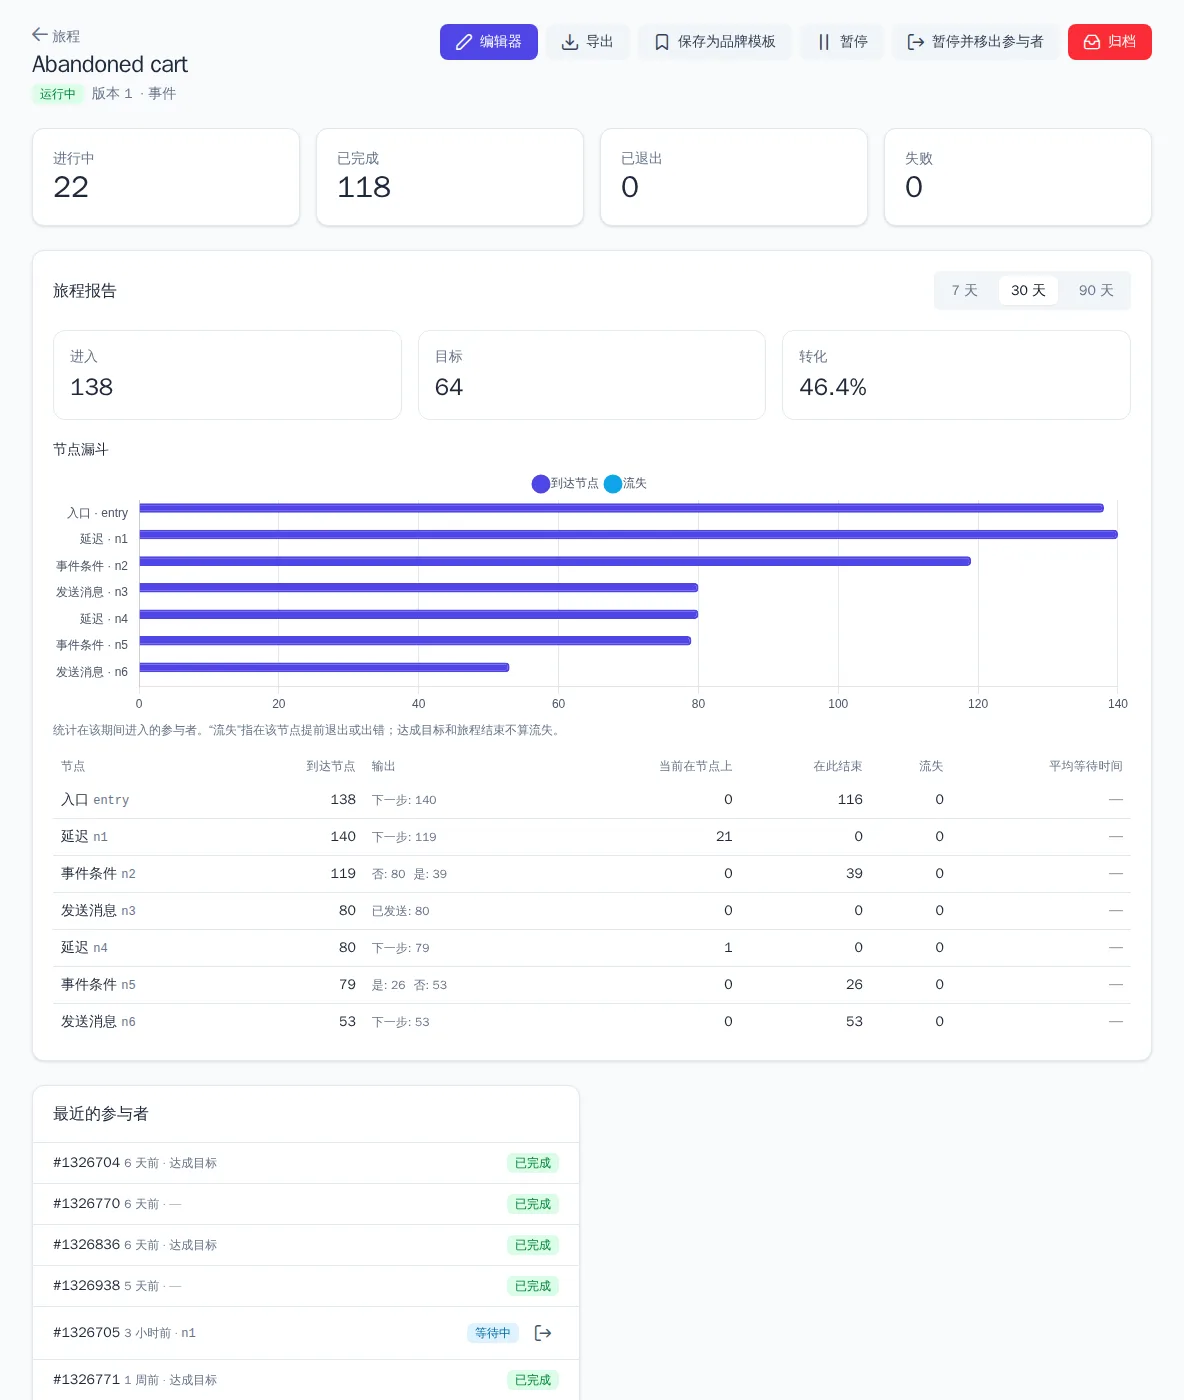Click the 事件条件 n5 table row
The width and height of the screenshot is (1184, 1400).
(592, 985)
